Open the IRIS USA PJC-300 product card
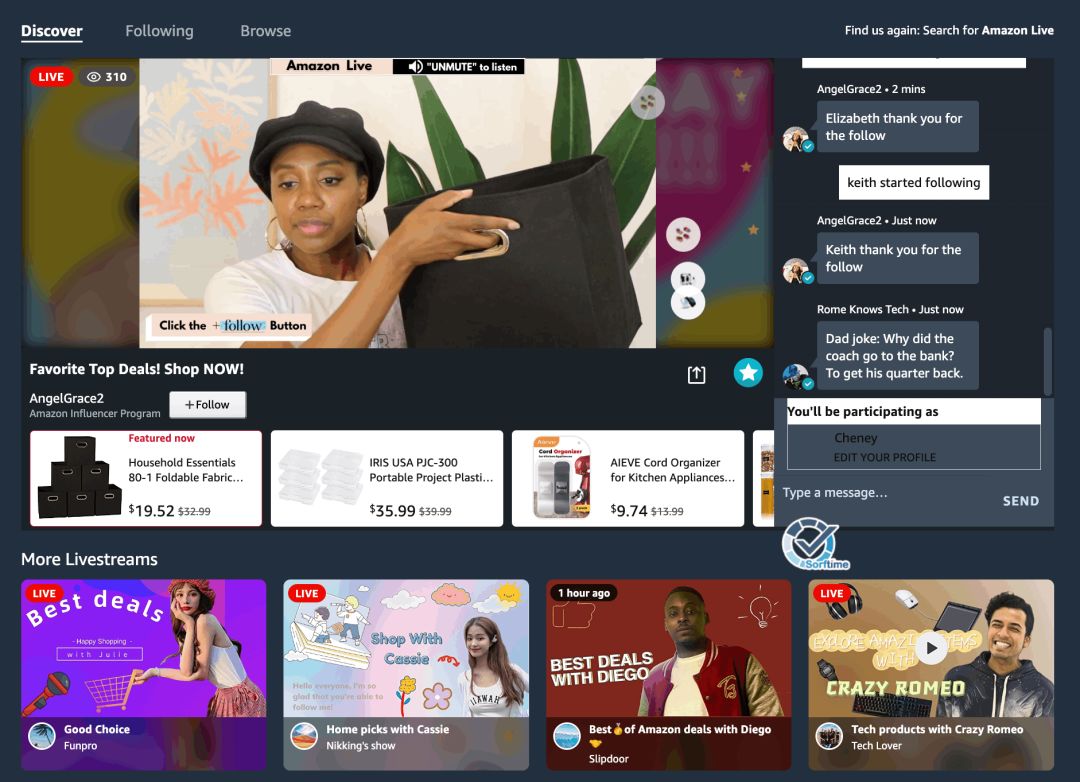Viewport: 1080px width, 782px height. point(387,479)
